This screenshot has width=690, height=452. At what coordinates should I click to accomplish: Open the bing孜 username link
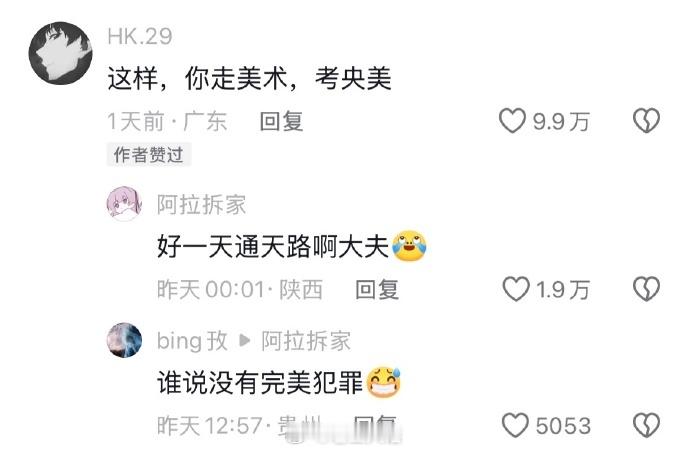click(192, 341)
